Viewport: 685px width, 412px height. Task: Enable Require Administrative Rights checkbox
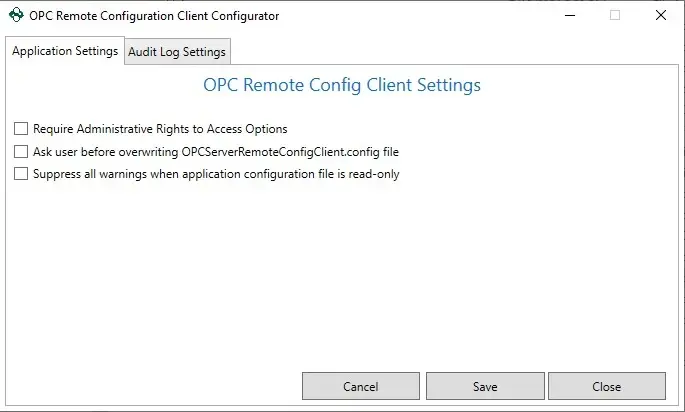click(21, 129)
